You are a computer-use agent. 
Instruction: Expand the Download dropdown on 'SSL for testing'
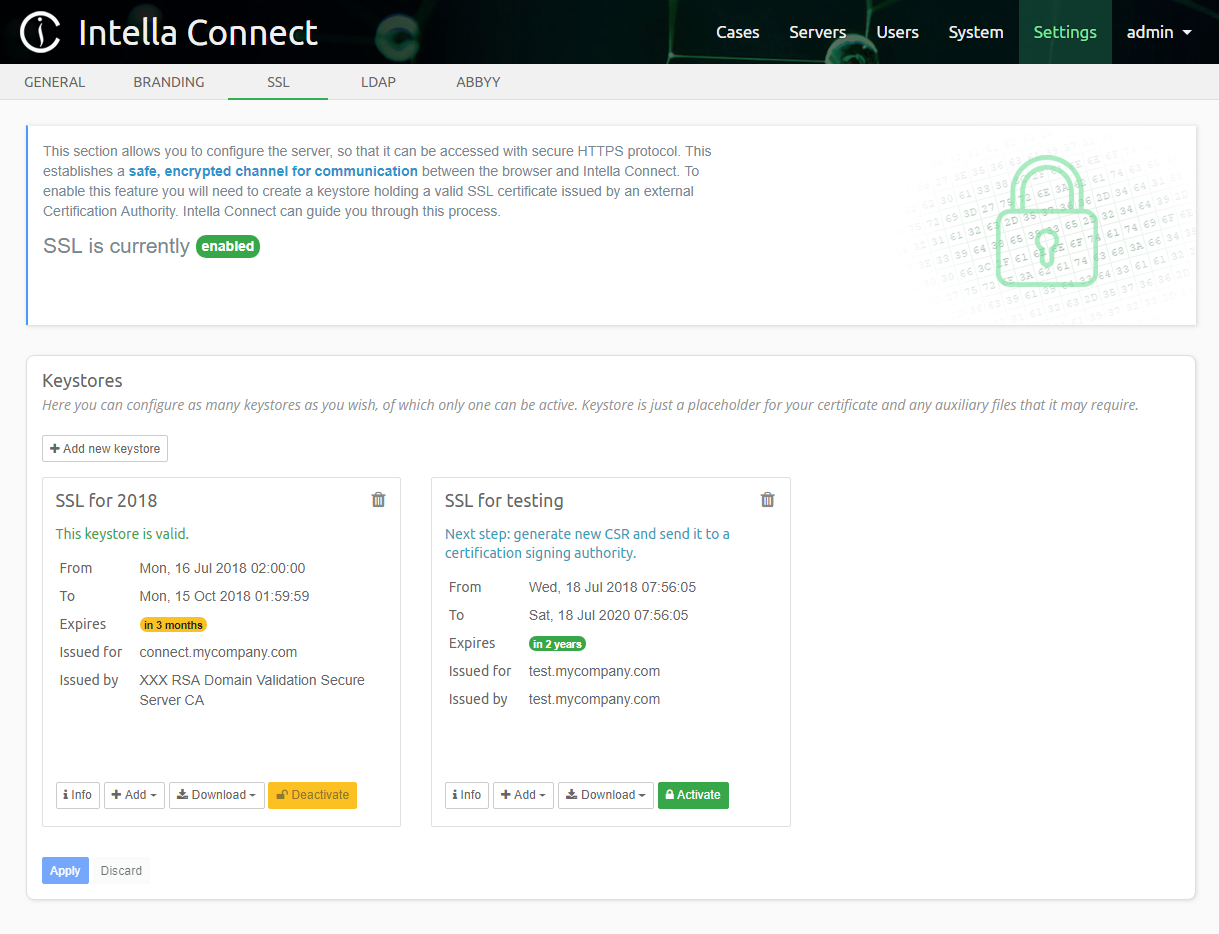point(605,795)
